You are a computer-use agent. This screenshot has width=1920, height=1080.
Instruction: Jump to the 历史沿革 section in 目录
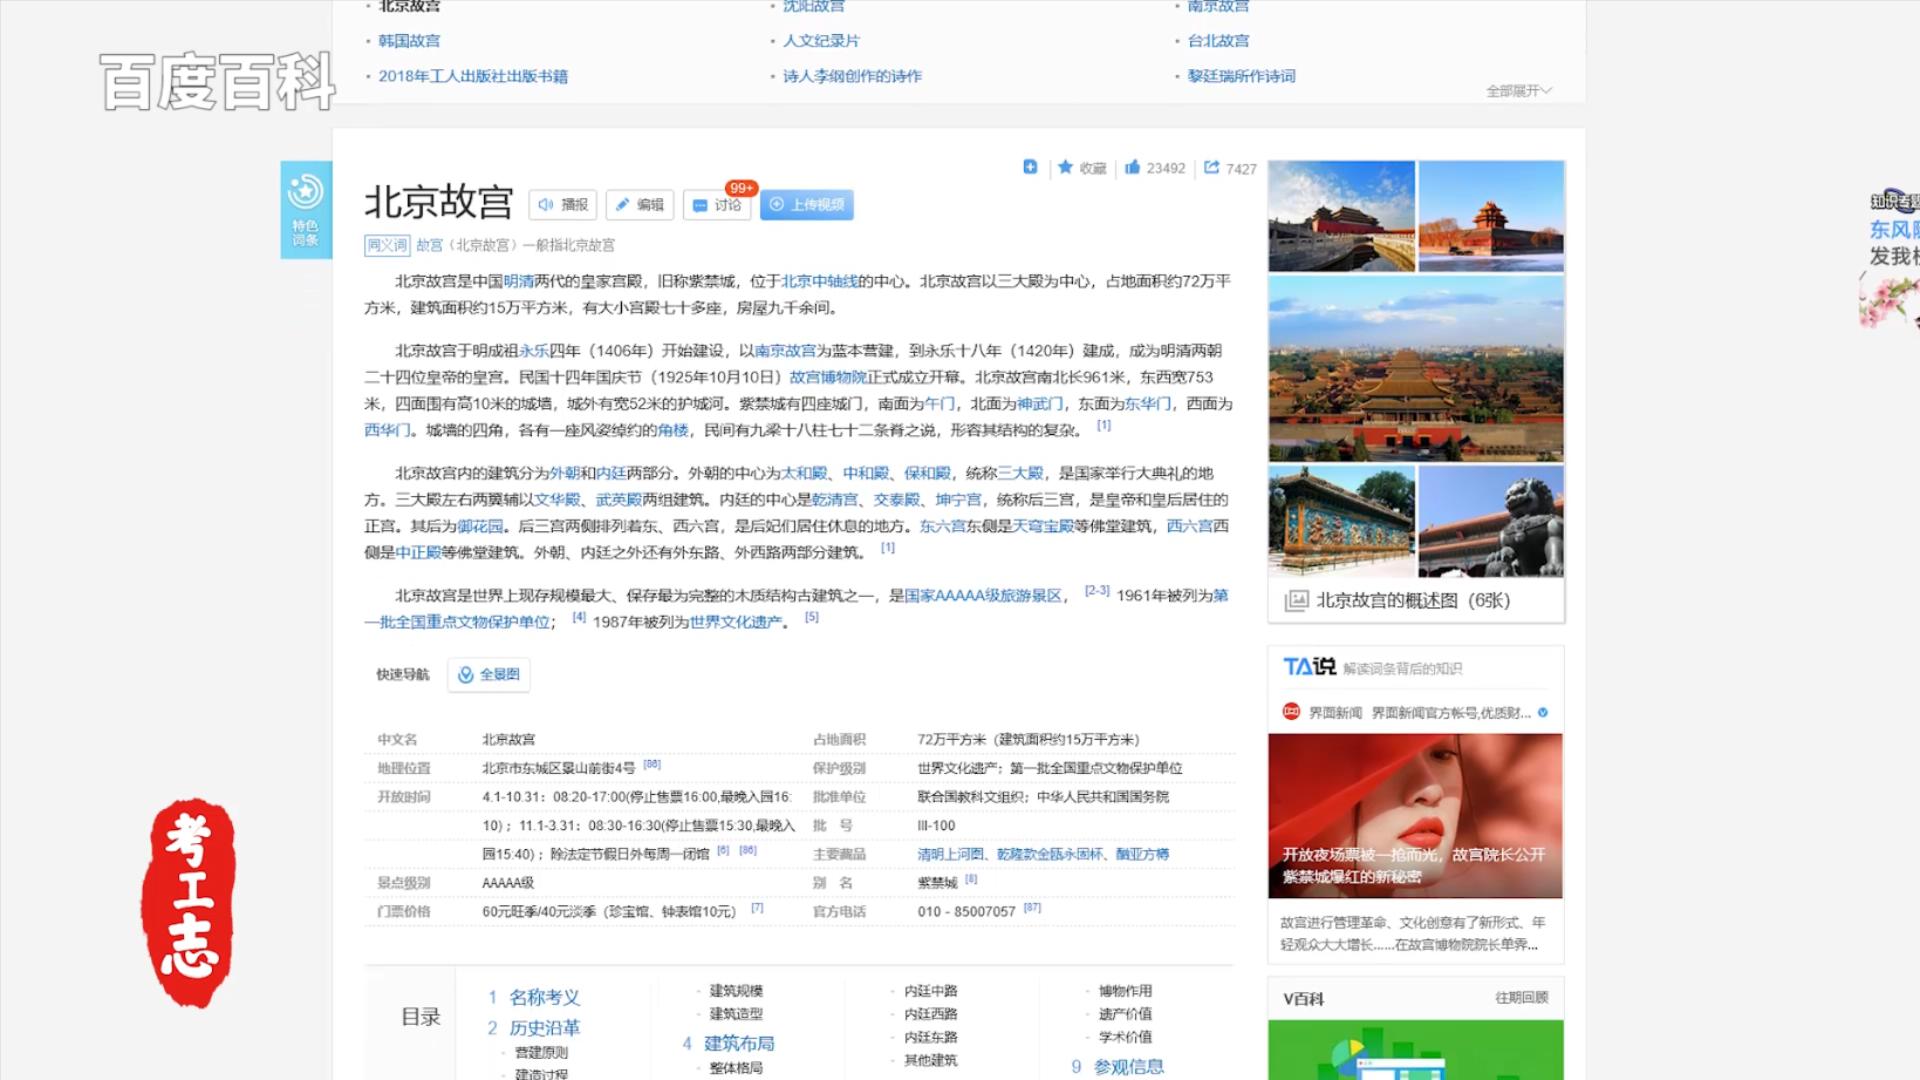547,1027
